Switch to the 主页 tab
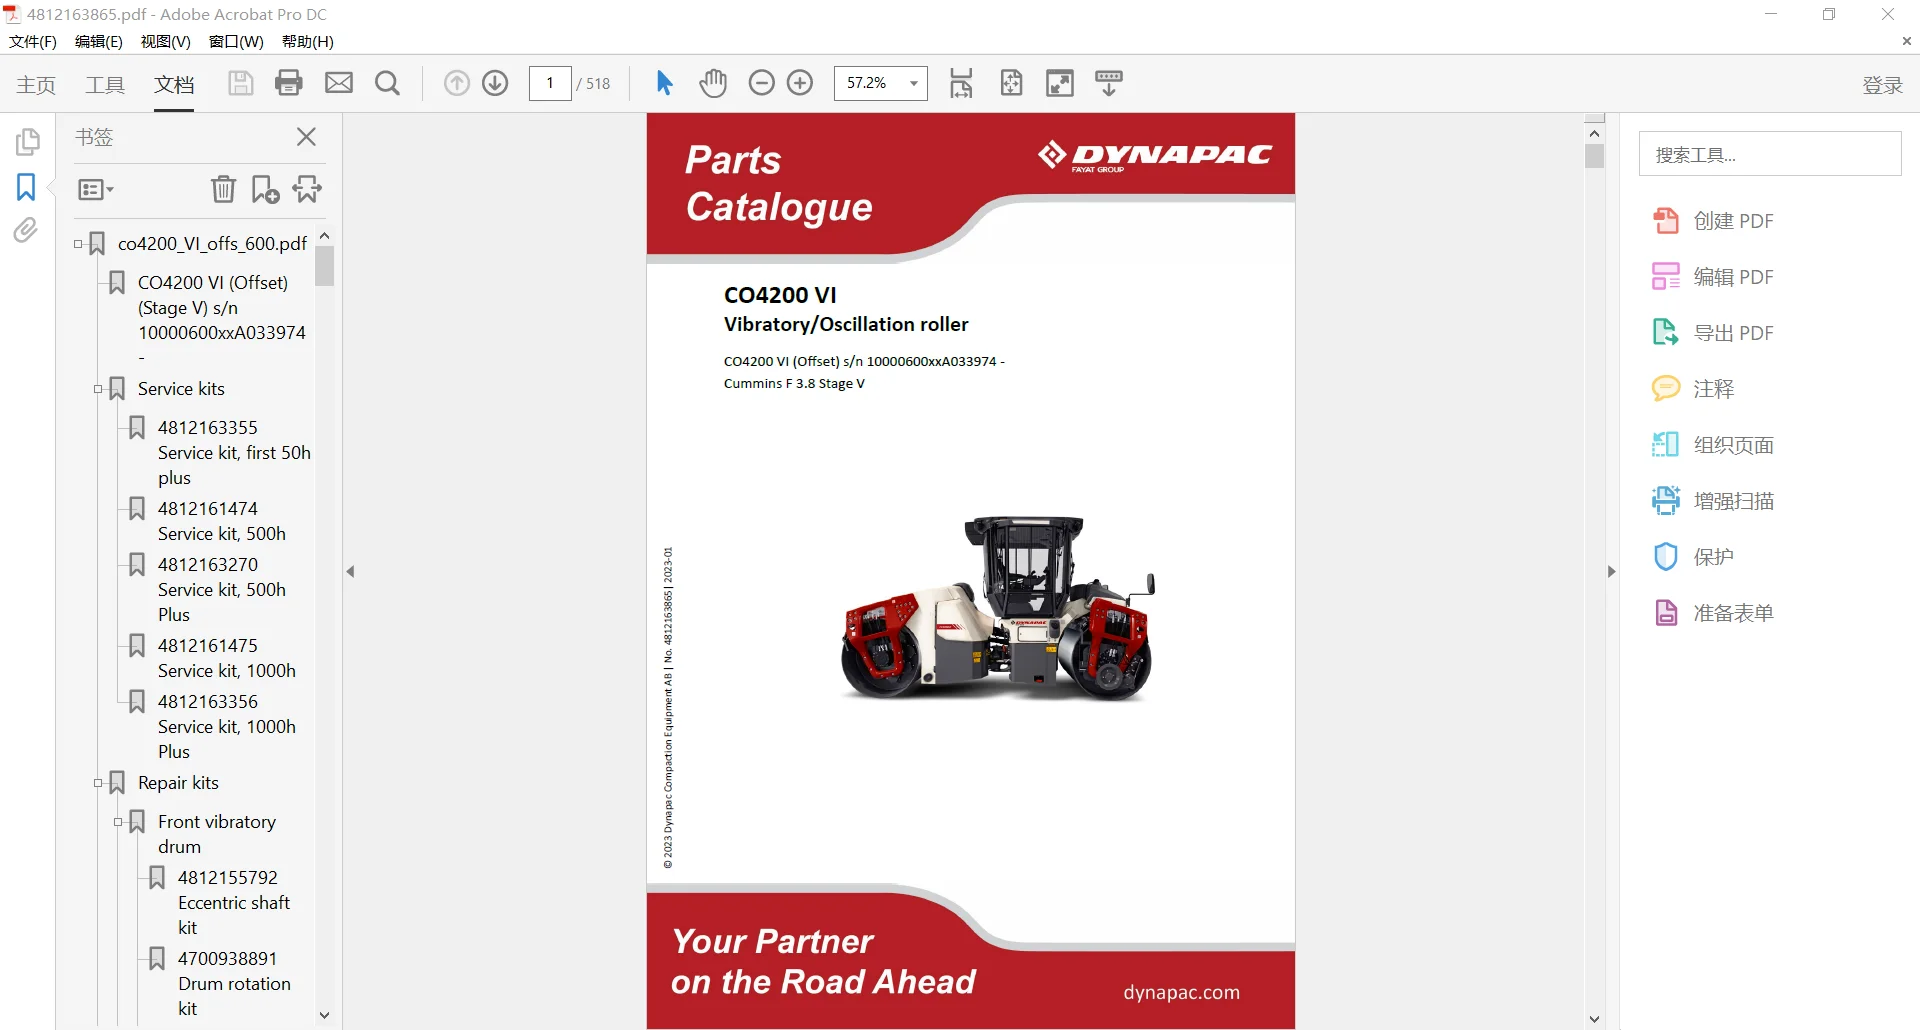The image size is (1920, 1030). [x=36, y=85]
